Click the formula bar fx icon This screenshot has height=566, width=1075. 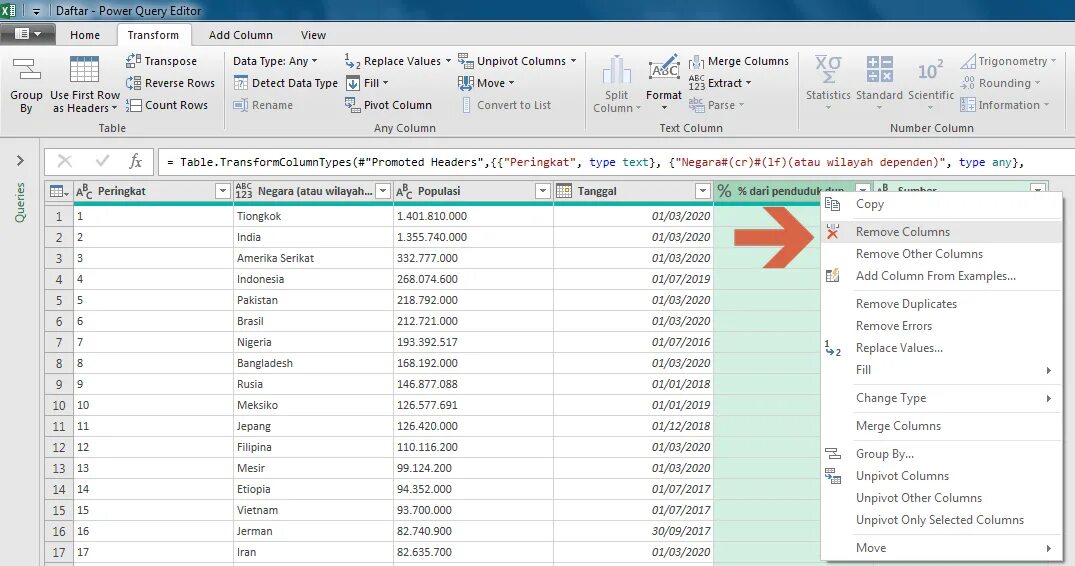(136, 162)
